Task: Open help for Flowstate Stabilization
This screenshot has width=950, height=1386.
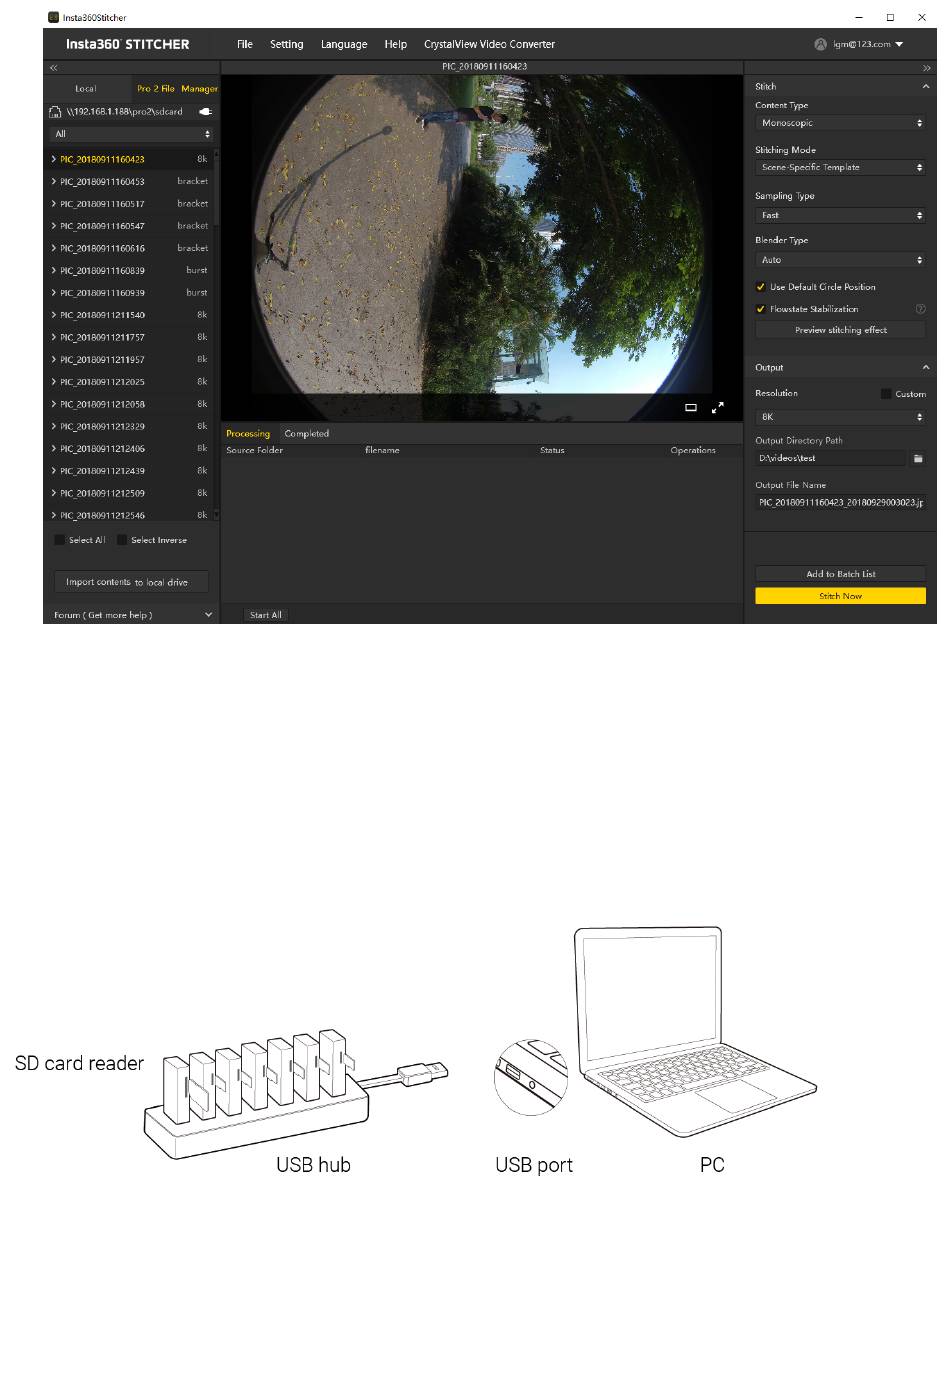Action: (920, 309)
